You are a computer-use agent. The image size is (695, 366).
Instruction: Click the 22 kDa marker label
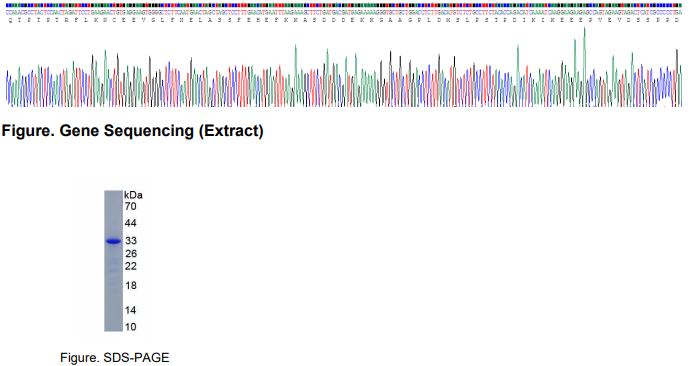(x=131, y=266)
